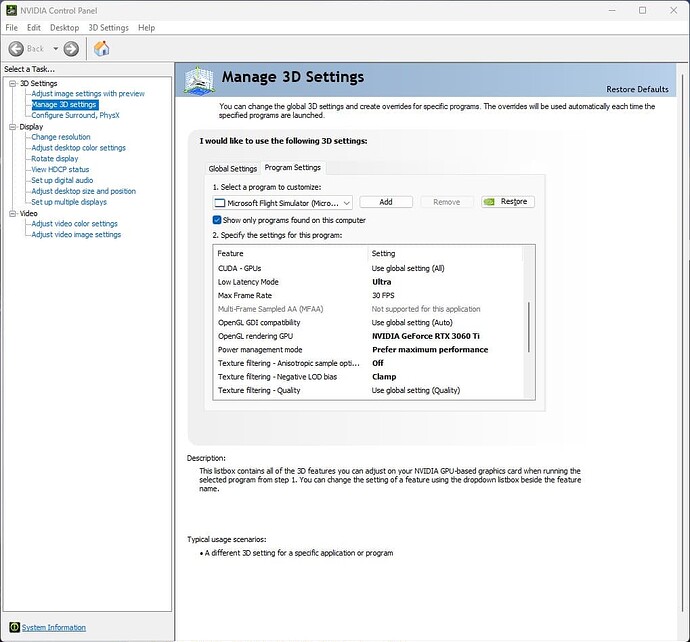
Task: Click the Restore Defaults link
Action: (x=637, y=89)
